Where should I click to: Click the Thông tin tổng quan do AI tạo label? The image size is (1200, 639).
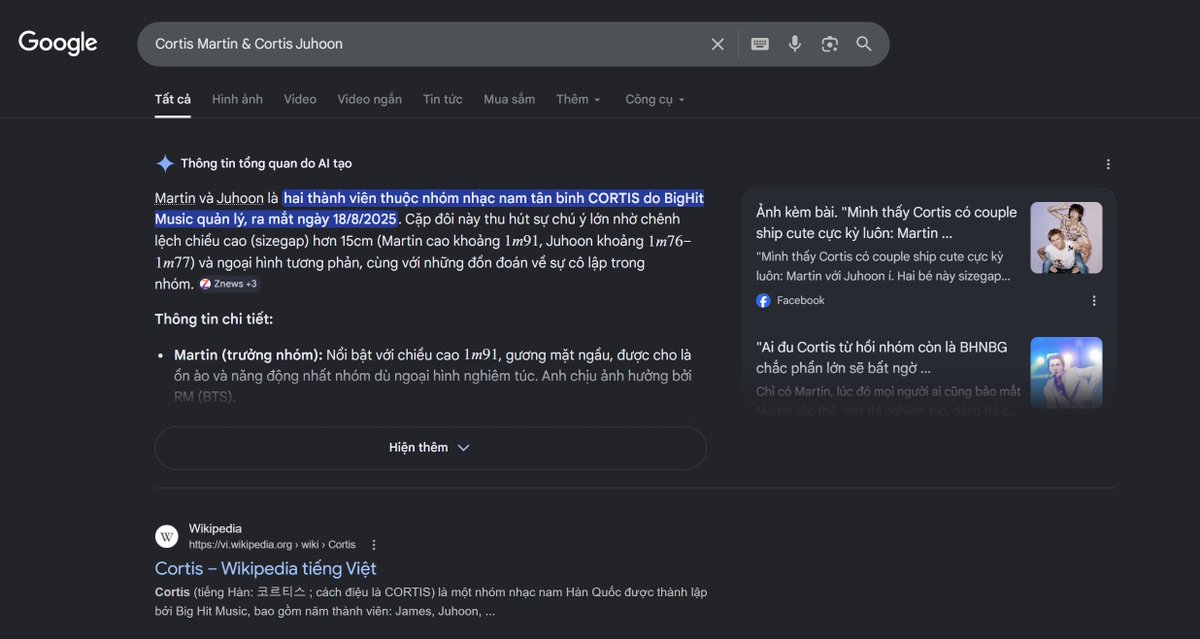tap(266, 163)
